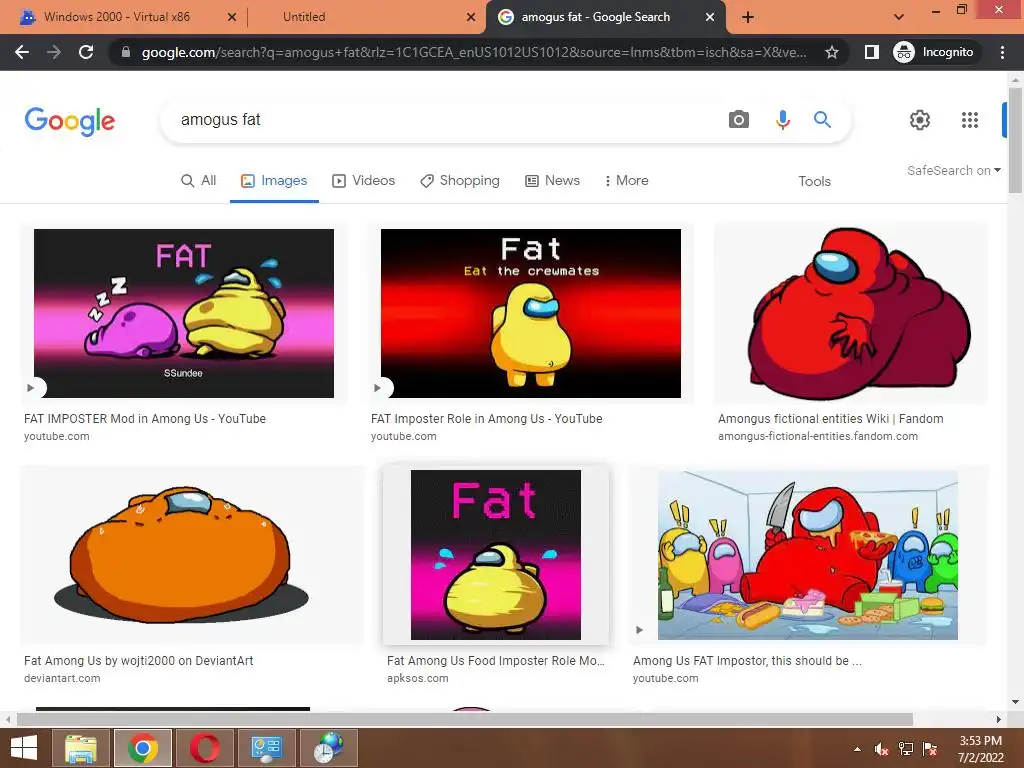
Task: Switch to the Untitled tab
Action: tap(304, 17)
